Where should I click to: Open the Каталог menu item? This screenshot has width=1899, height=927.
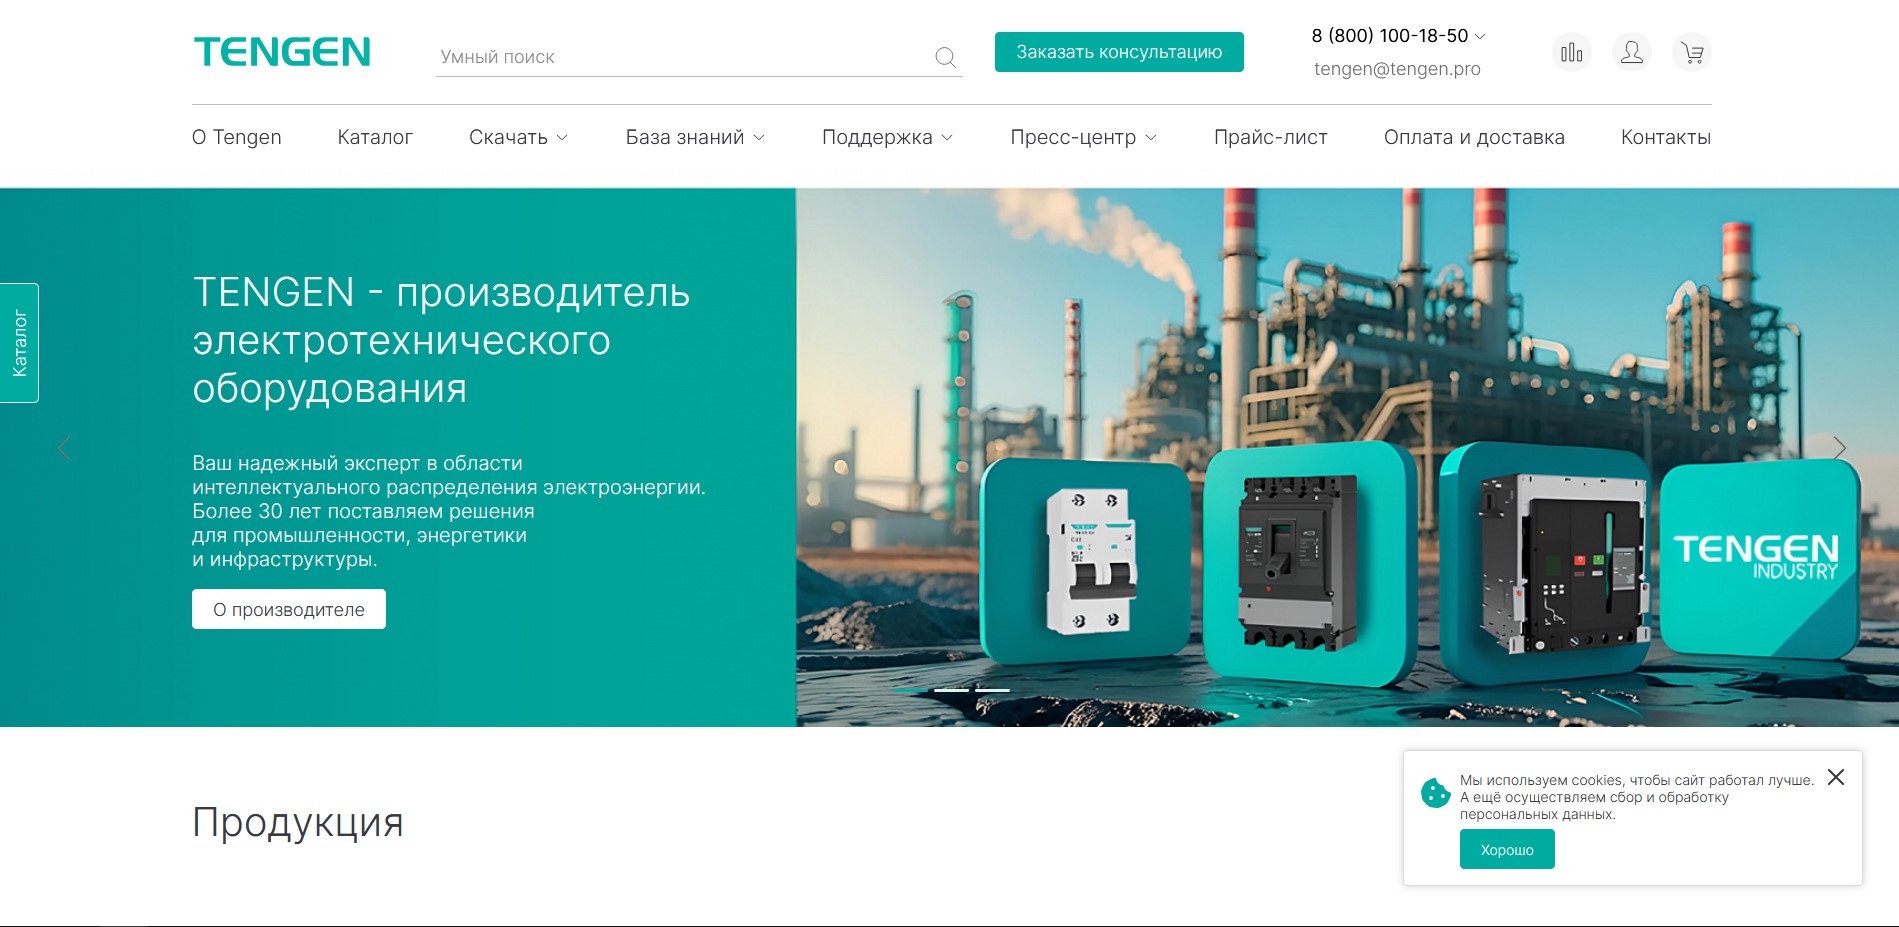click(375, 137)
